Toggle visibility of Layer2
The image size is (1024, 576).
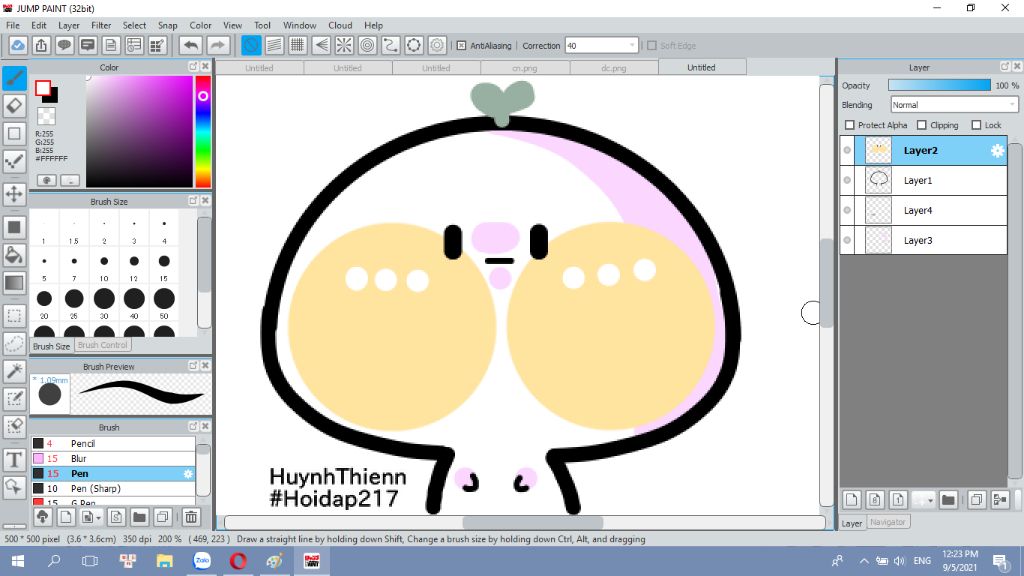847,151
